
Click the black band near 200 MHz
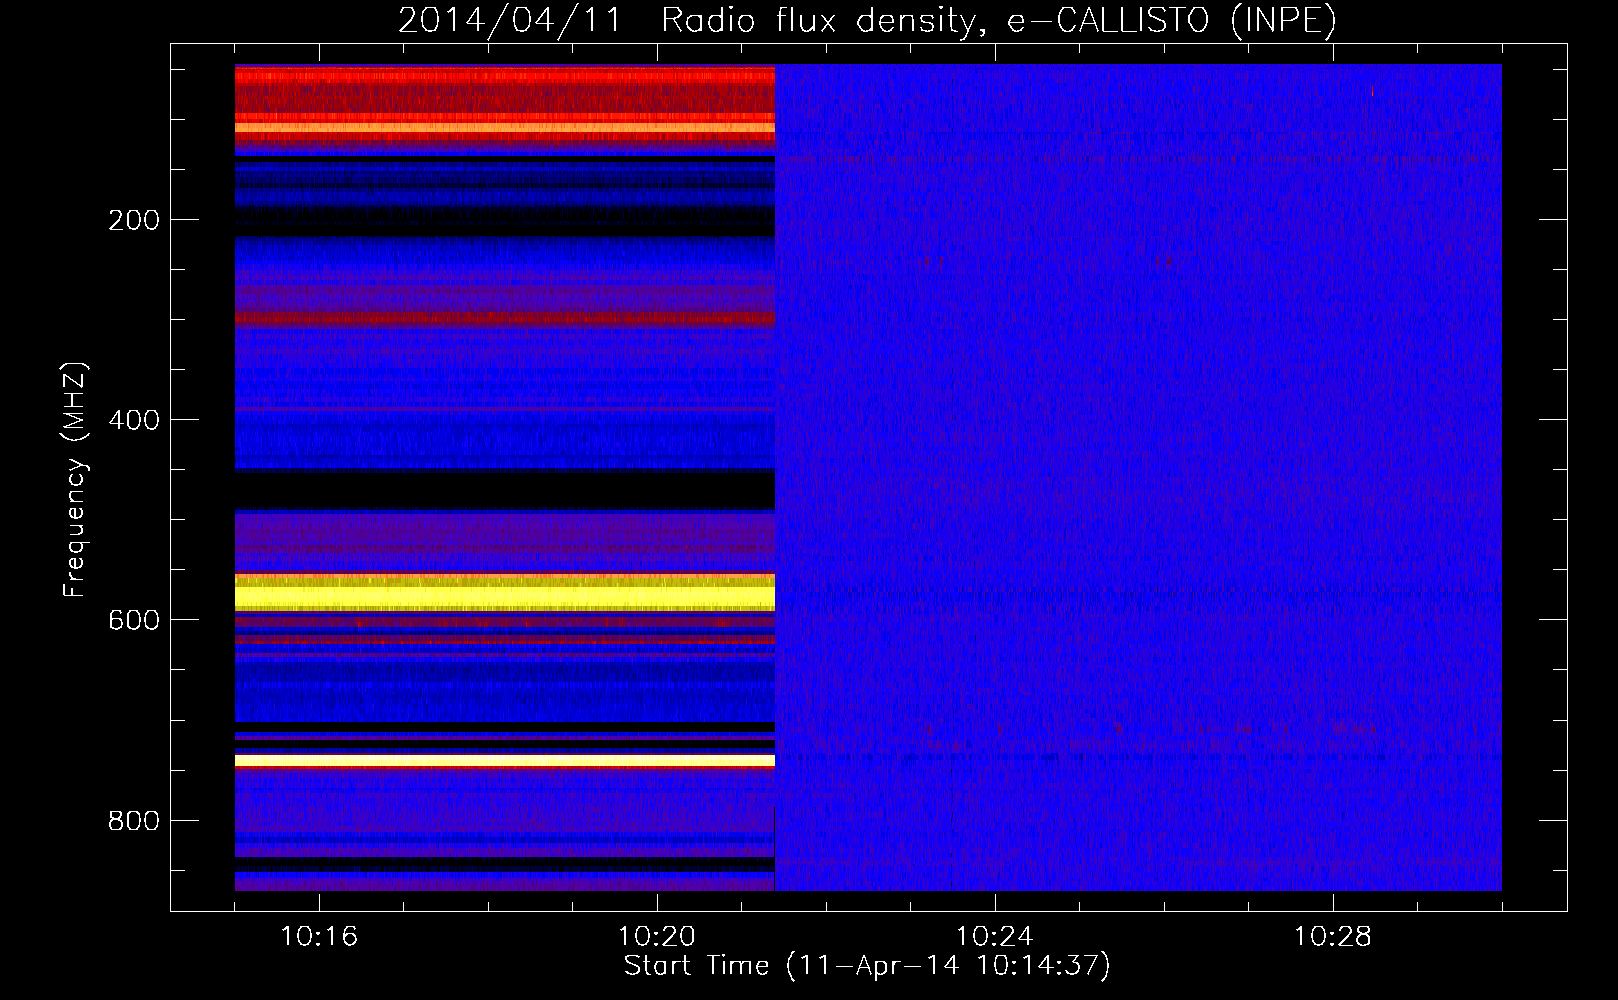pos(505,221)
